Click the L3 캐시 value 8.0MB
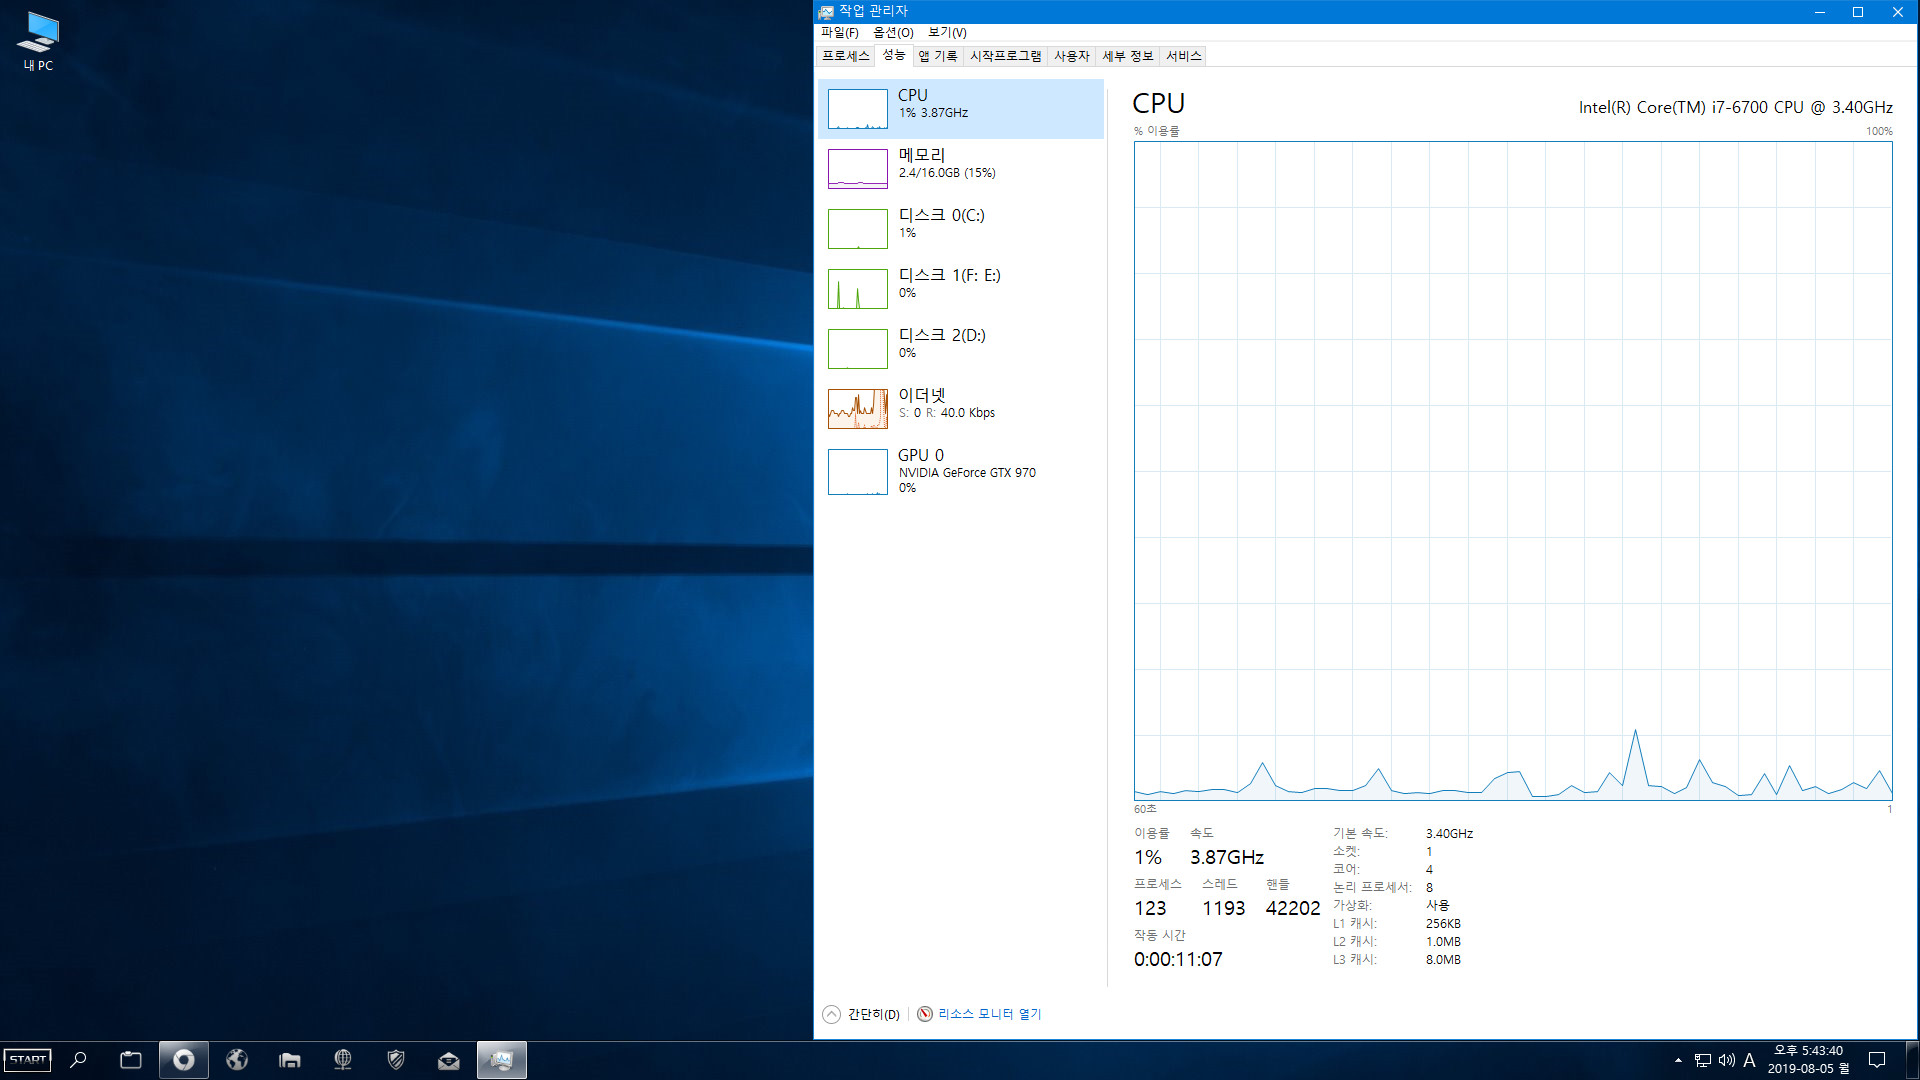Viewport: 1920px width, 1080px height. (1443, 960)
